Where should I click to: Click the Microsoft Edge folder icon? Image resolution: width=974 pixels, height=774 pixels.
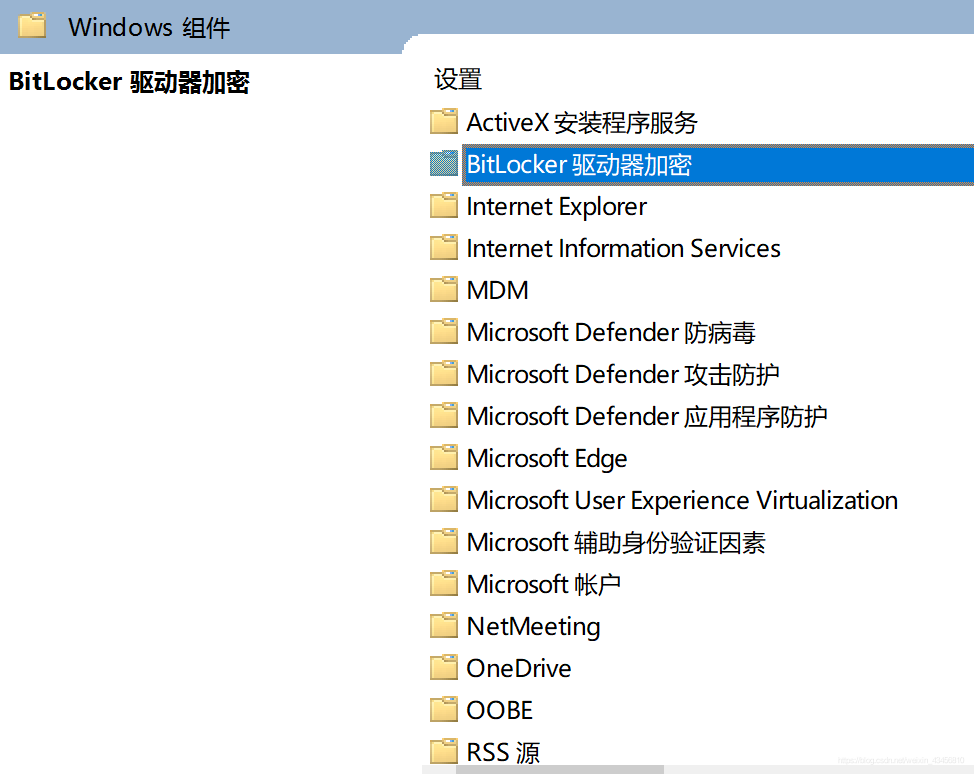click(444, 457)
